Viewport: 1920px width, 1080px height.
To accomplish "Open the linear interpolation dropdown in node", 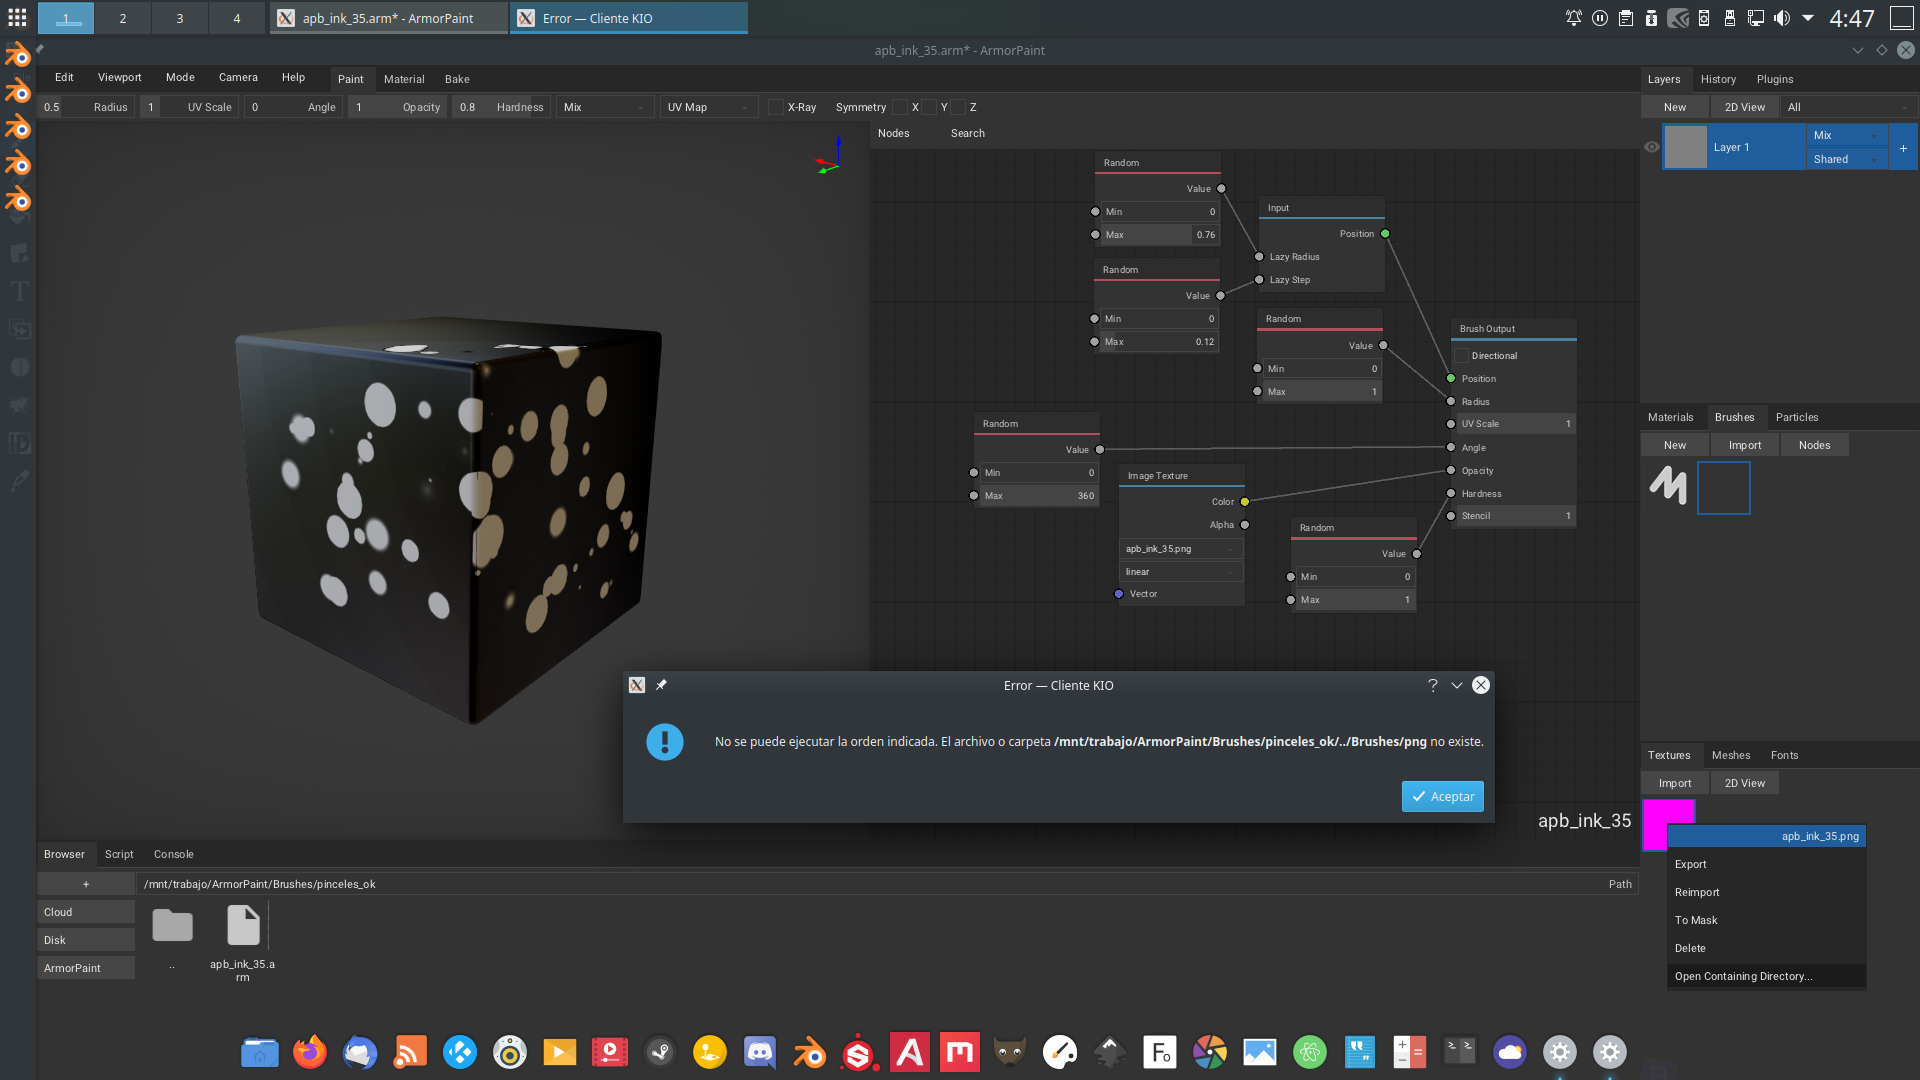I will 1181,572.
